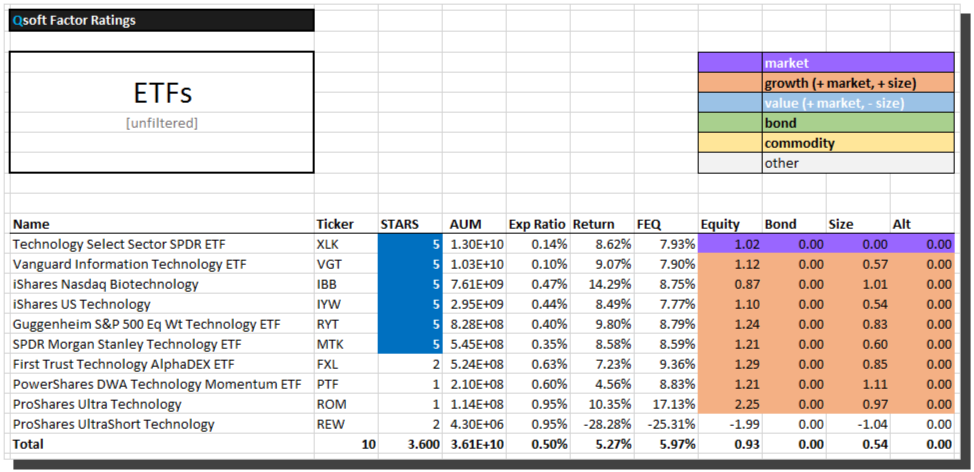Click FEQ value 17.13%
Viewport: 974px width, 472px height.
click(x=666, y=404)
